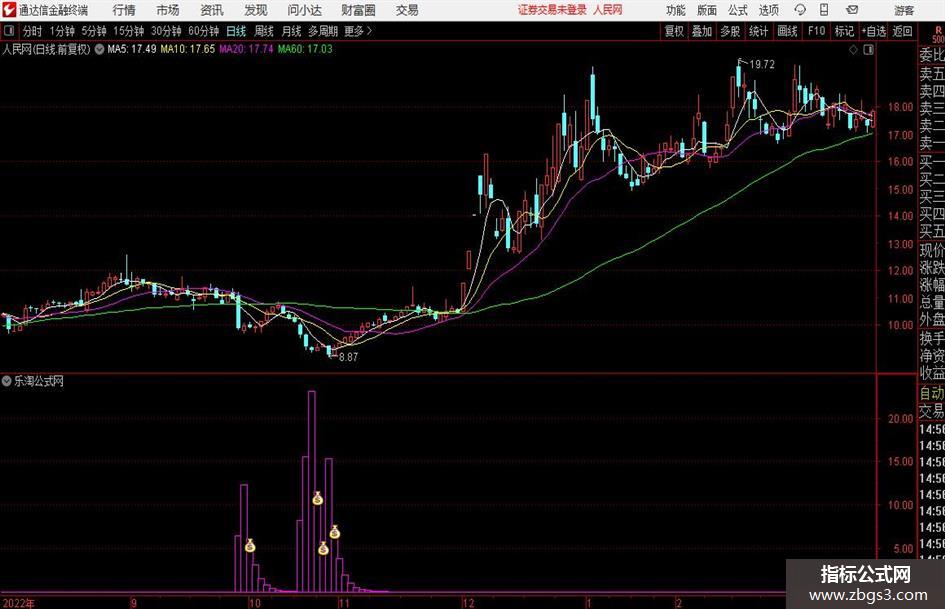Switch to the 分时 chart tab

tap(33, 31)
